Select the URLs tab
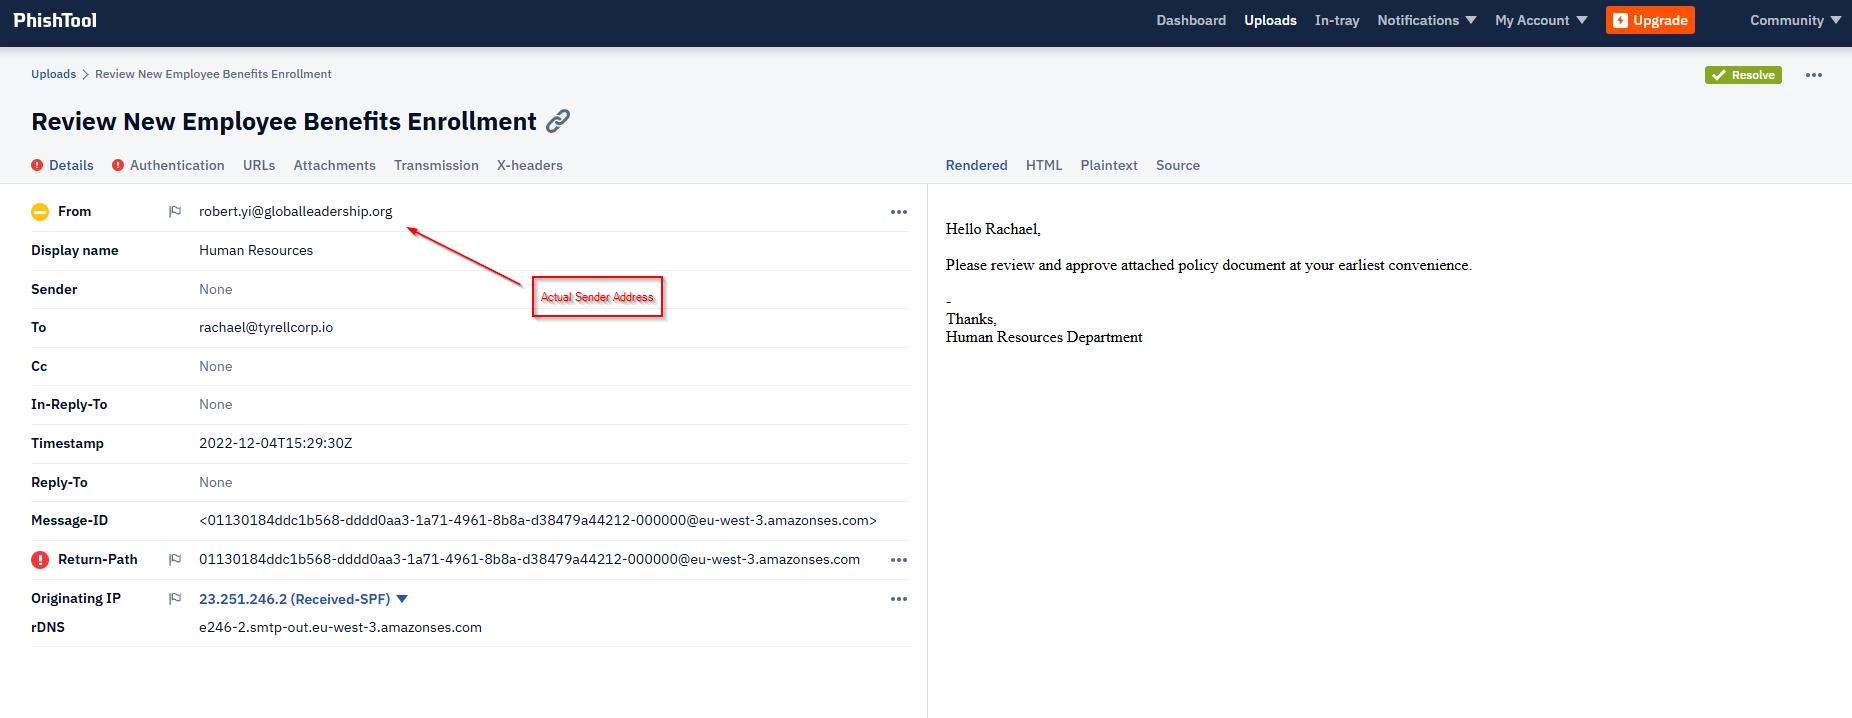The image size is (1852, 718). [x=259, y=165]
